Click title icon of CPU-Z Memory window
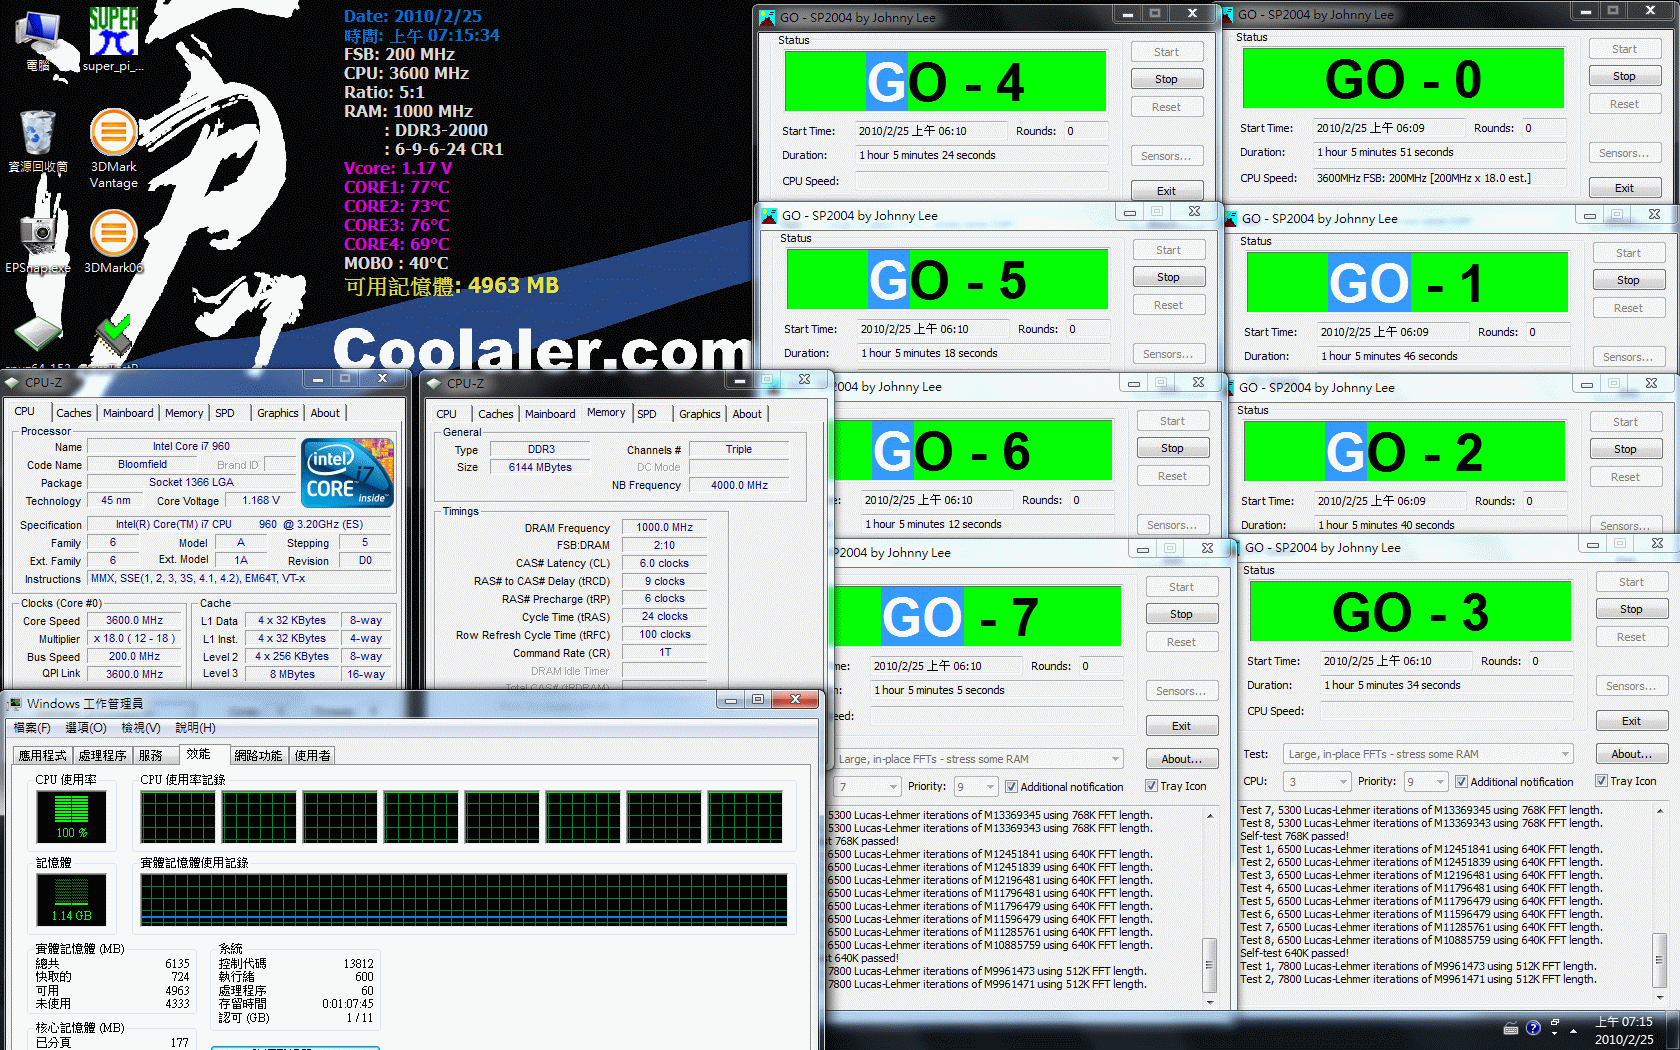Viewport: 1680px width, 1050px height. 434,383
